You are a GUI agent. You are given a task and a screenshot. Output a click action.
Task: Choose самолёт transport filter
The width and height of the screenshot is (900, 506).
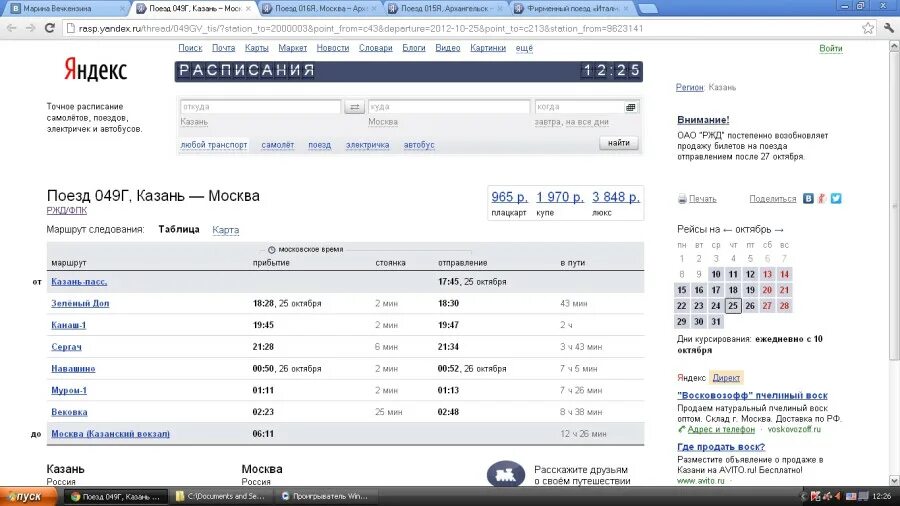coord(277,145)
